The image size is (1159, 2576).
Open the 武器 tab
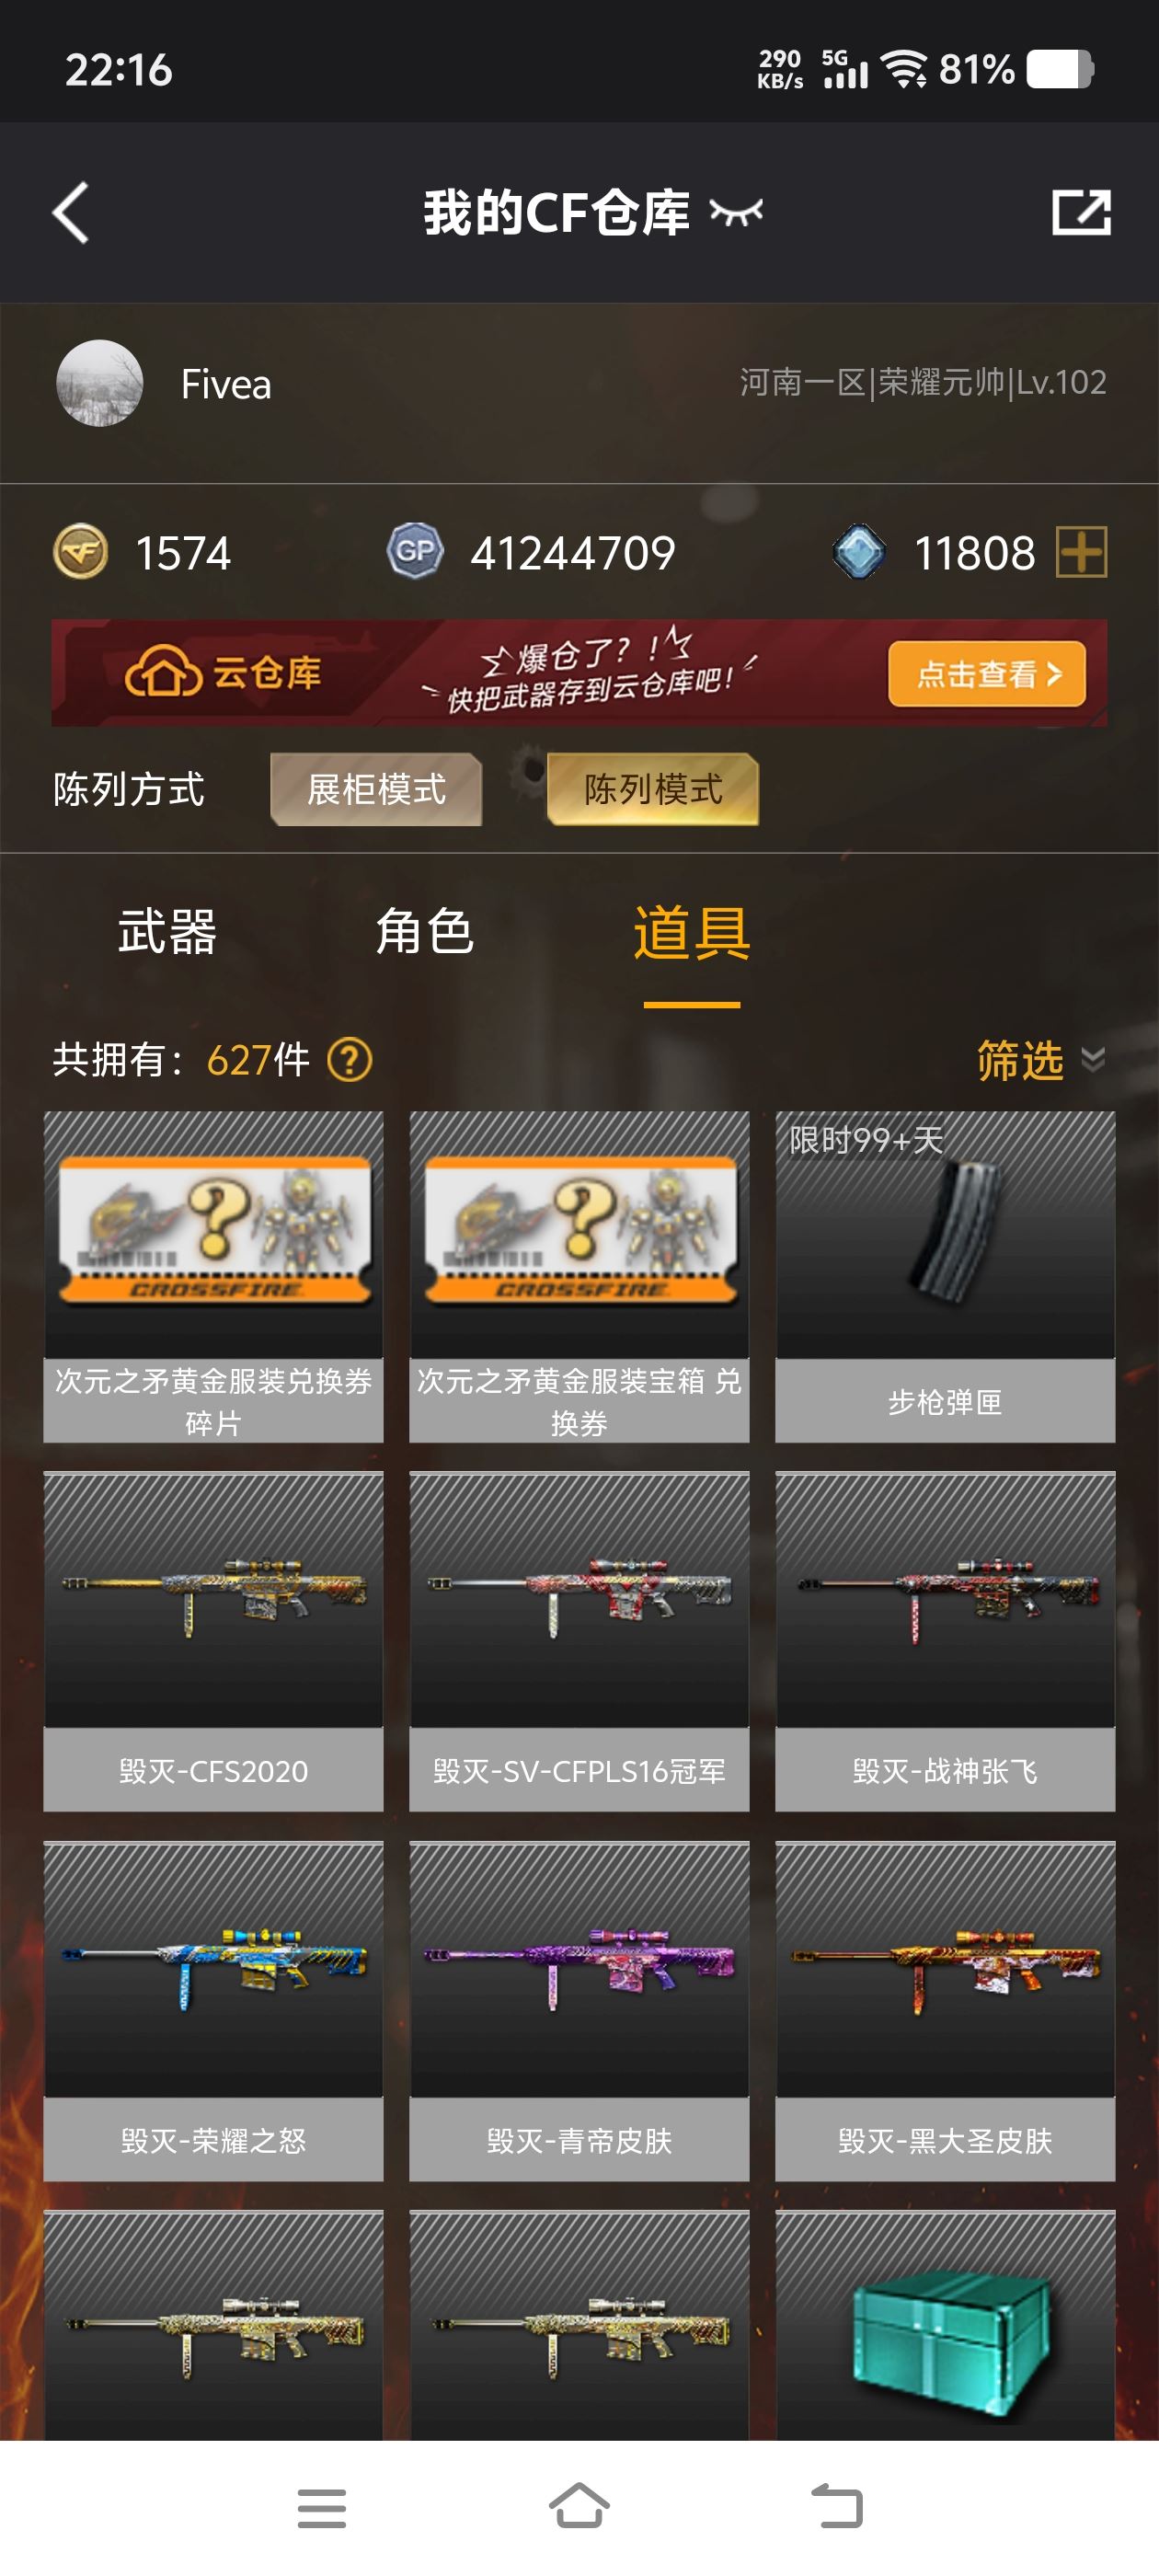coord(167,932)
